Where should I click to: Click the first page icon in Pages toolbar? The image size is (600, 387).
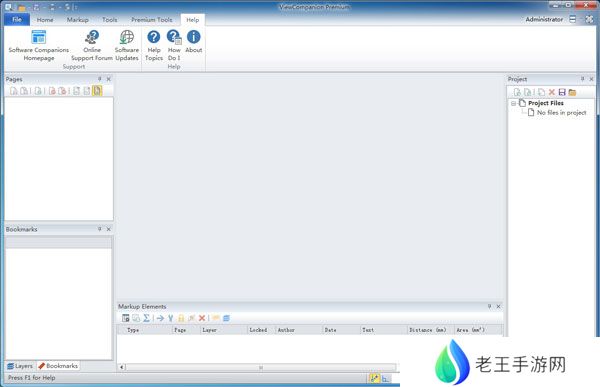tap(13, 91)
